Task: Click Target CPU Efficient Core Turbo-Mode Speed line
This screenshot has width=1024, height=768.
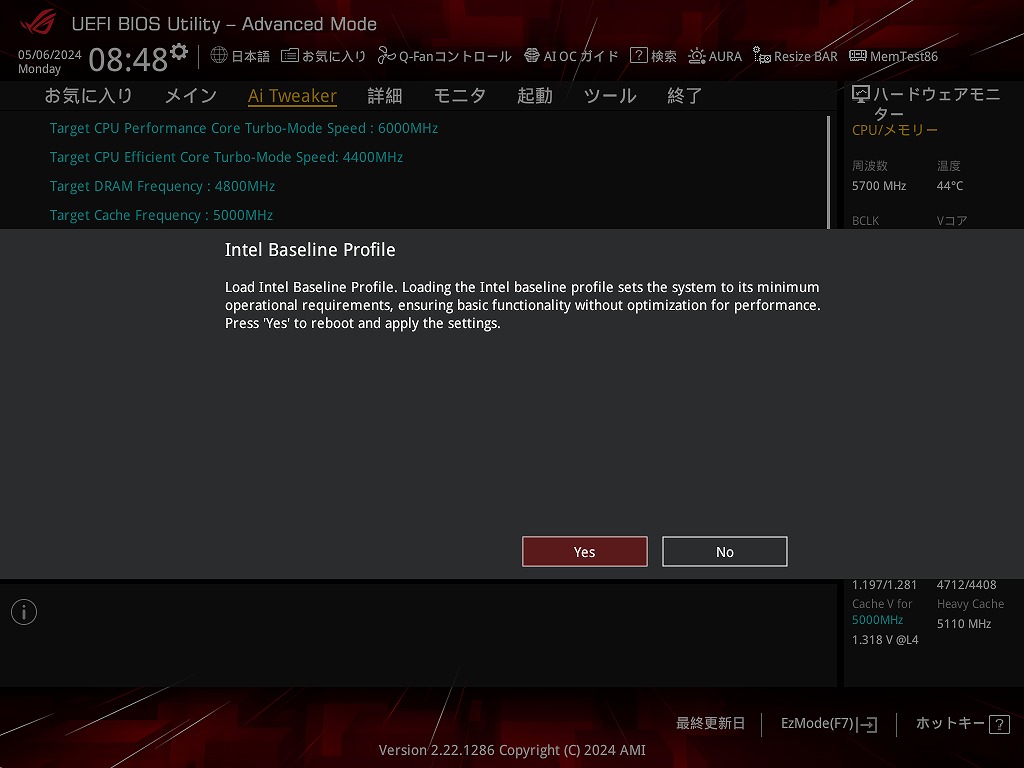Action: pos(226,157)
